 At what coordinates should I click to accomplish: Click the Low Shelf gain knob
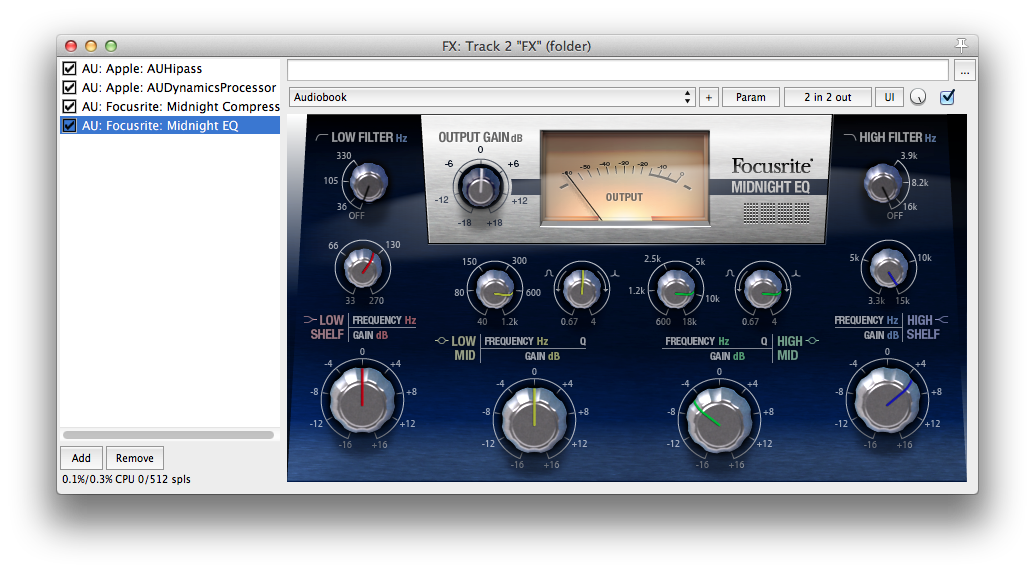(362, 399)
